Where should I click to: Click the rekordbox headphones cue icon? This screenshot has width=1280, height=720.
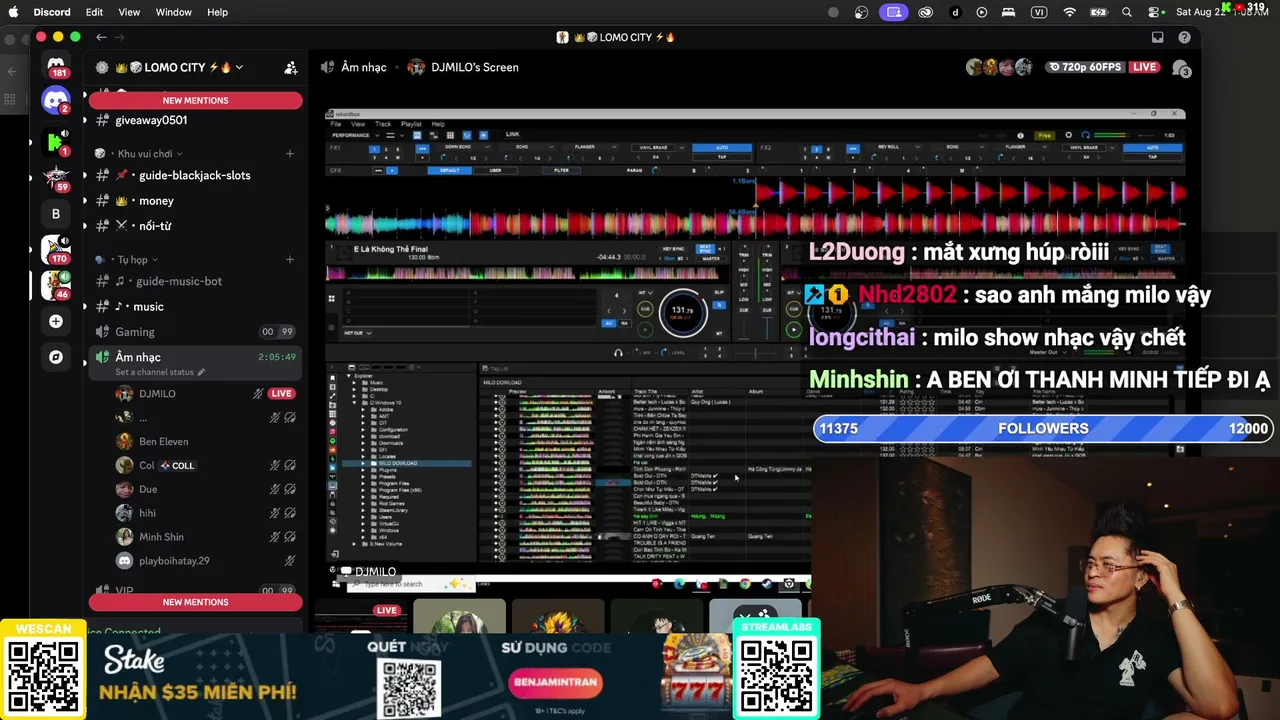[618, 353]
